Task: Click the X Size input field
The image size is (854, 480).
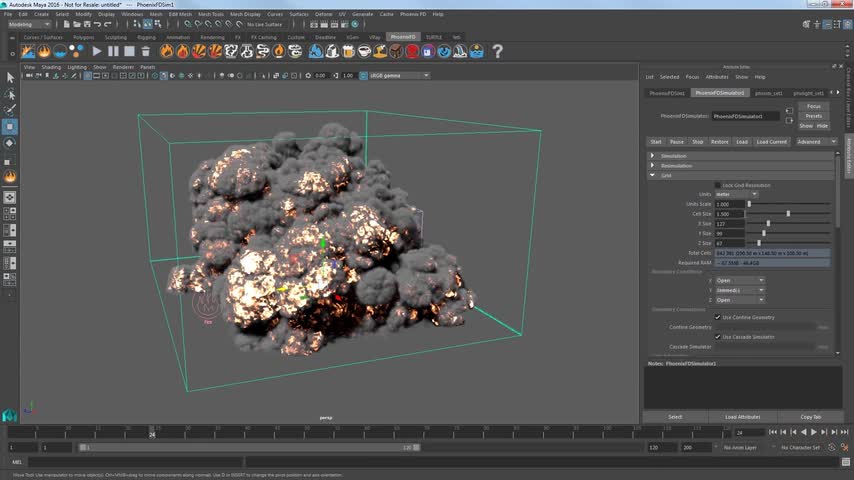Action: click(x=729, y=223)
